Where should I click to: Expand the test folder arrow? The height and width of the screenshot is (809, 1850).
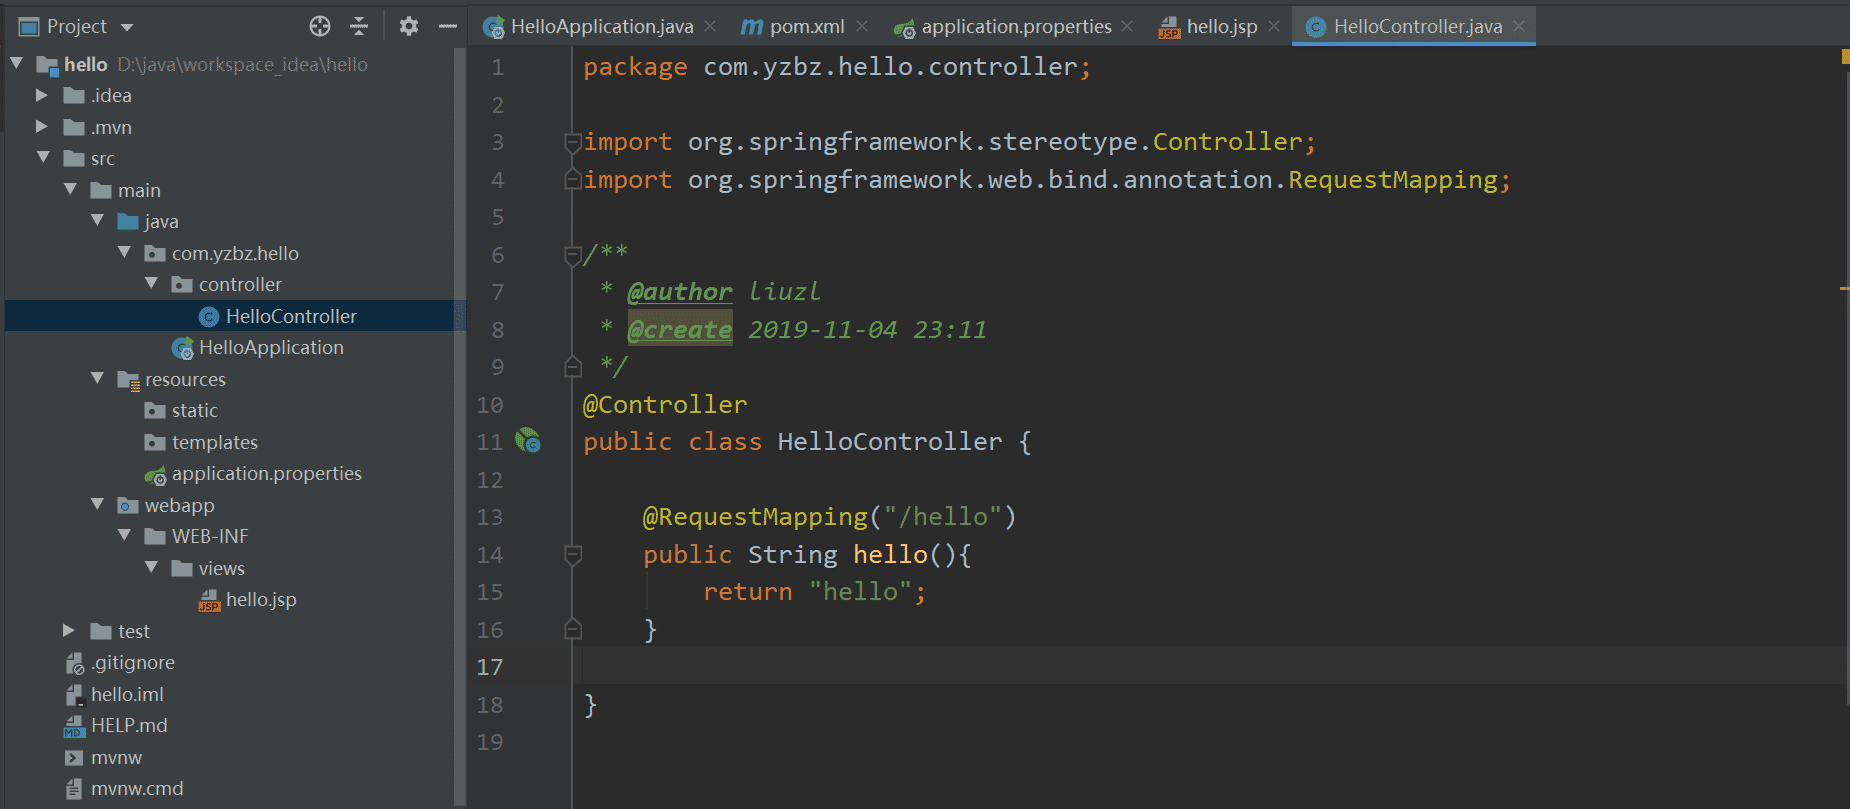(x=69, y=630)
